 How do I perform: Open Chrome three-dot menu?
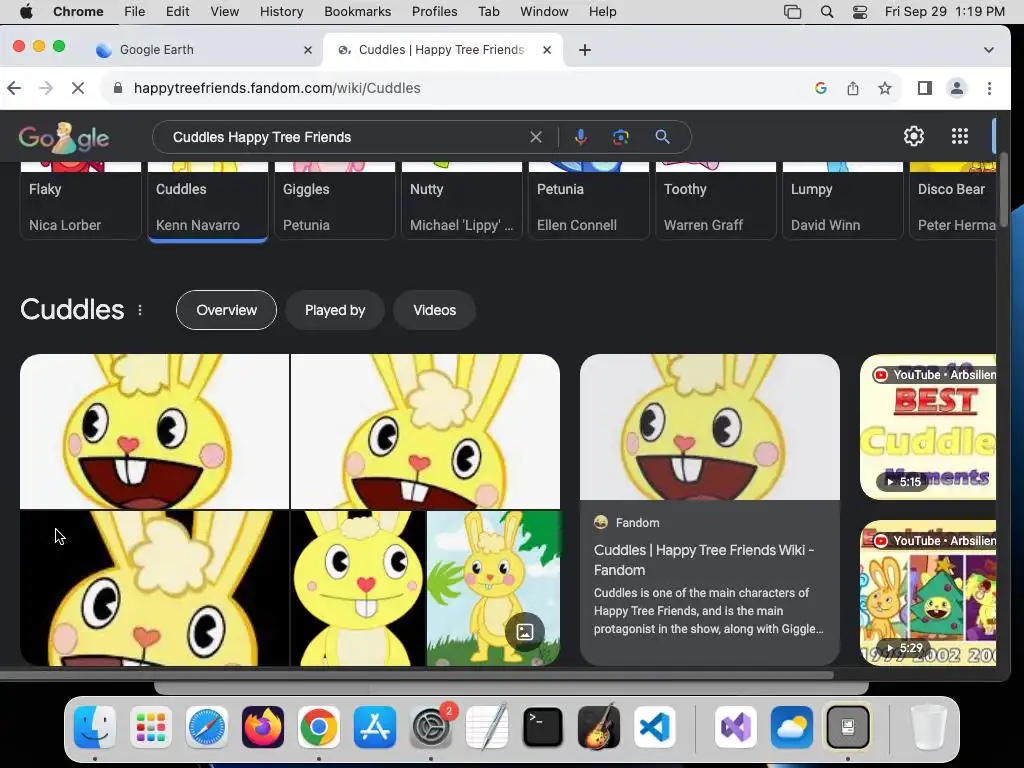coord(989,88)
